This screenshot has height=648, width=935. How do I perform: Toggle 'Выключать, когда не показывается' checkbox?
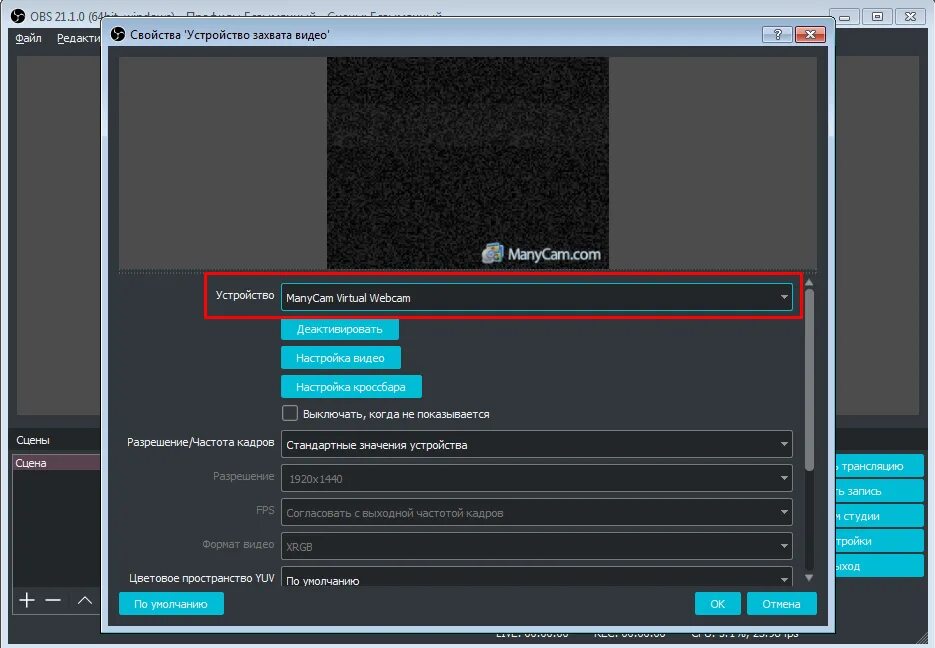pyautogui.click(x=290, y=413)
